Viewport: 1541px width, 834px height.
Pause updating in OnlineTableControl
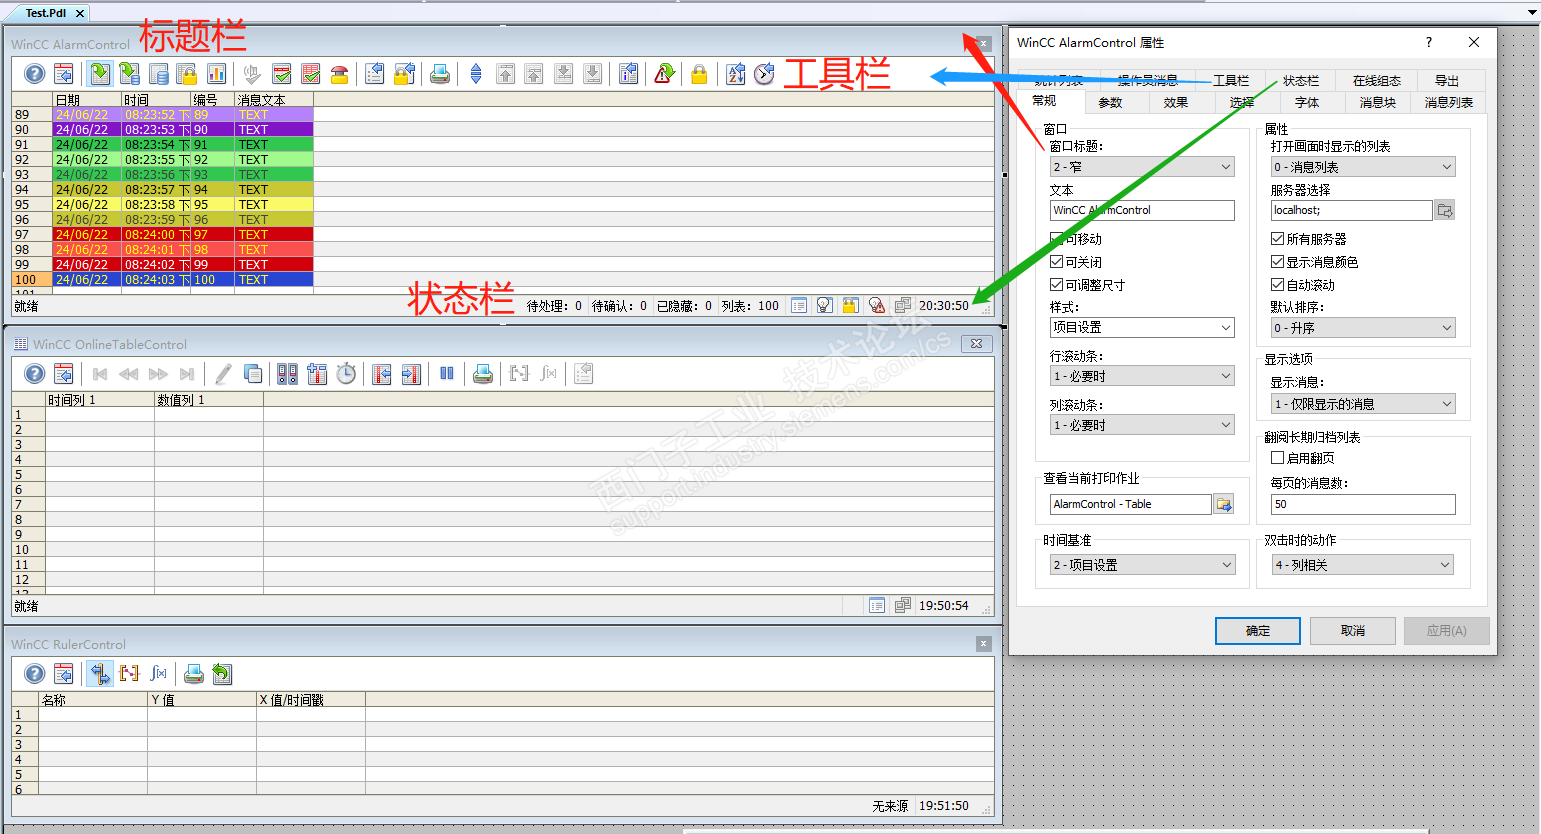[447, 374]
